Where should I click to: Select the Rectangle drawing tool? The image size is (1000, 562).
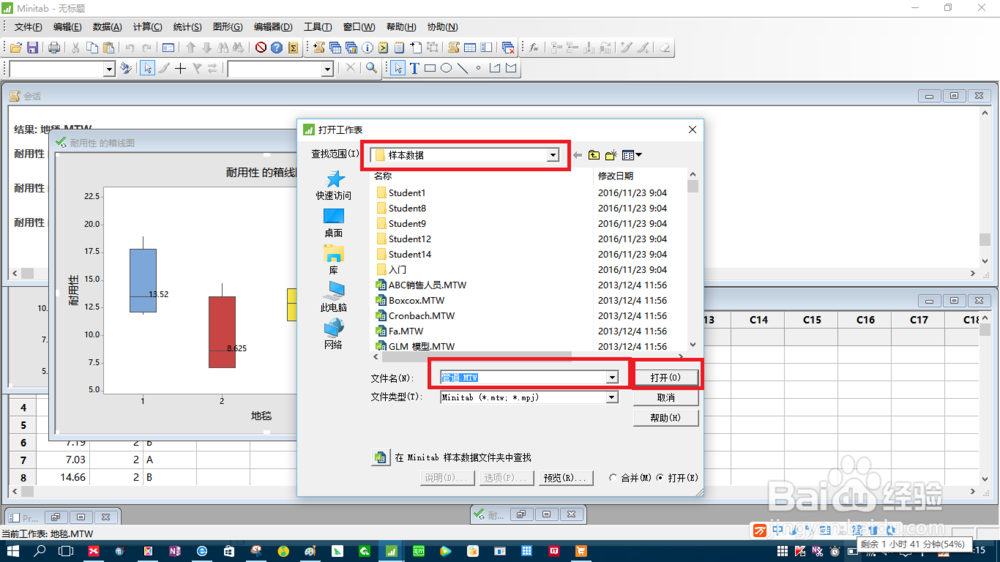430,68
